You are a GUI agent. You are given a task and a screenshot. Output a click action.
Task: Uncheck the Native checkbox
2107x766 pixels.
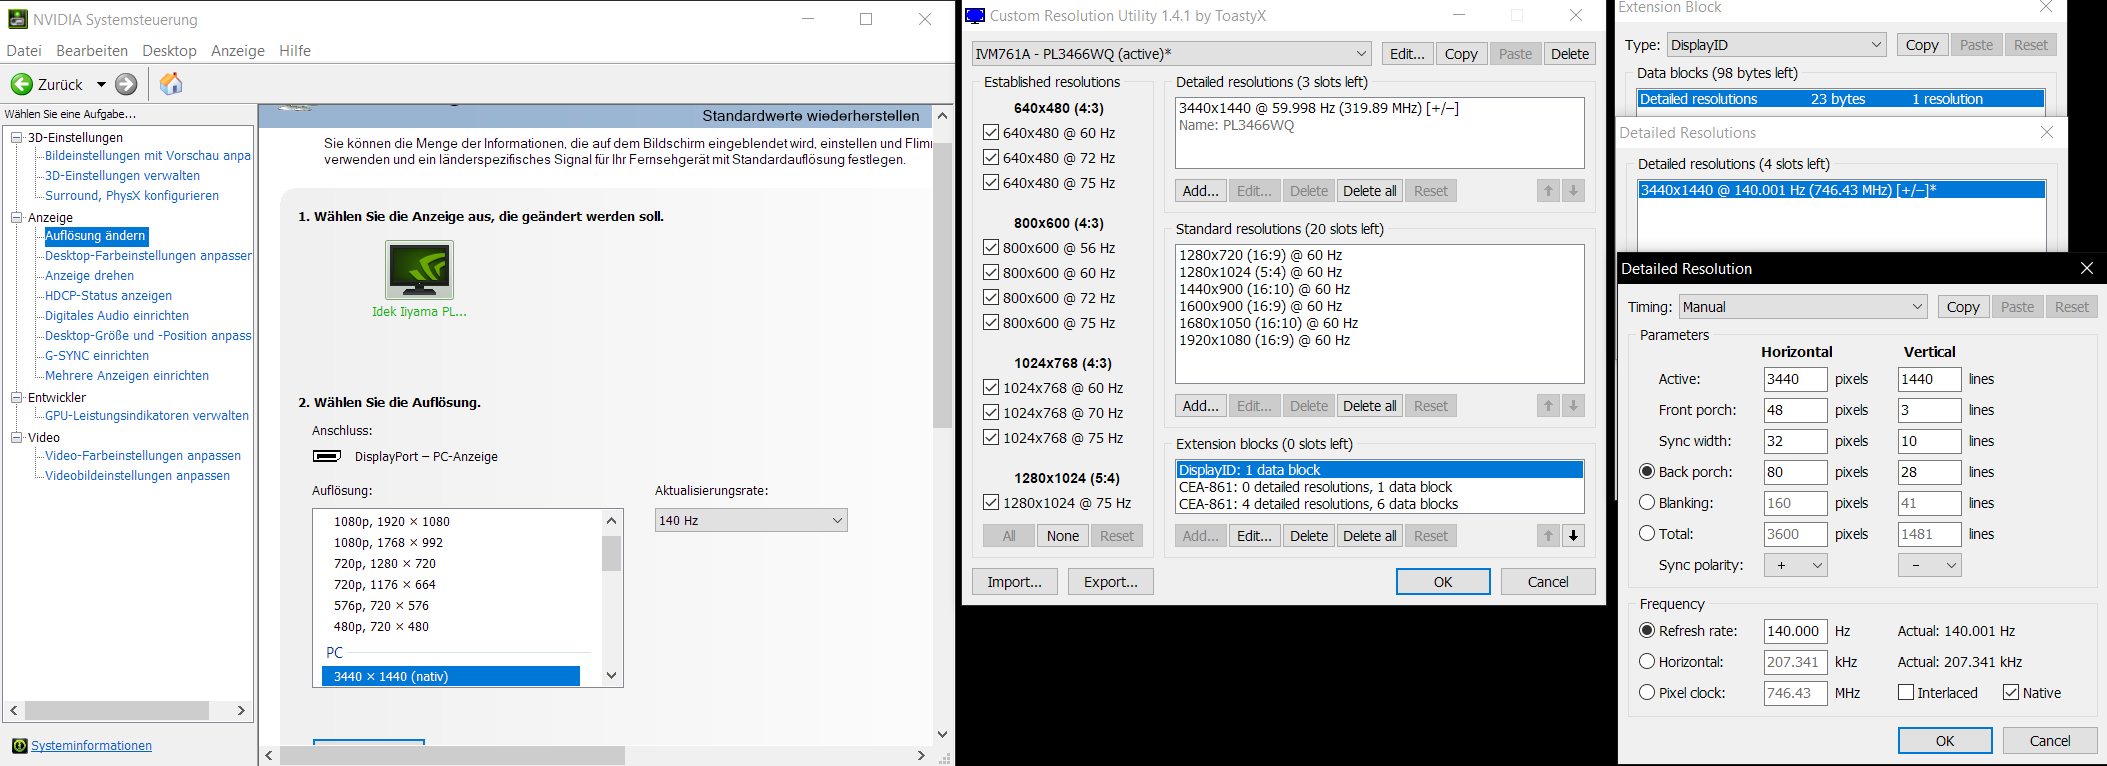point(2011,693)
